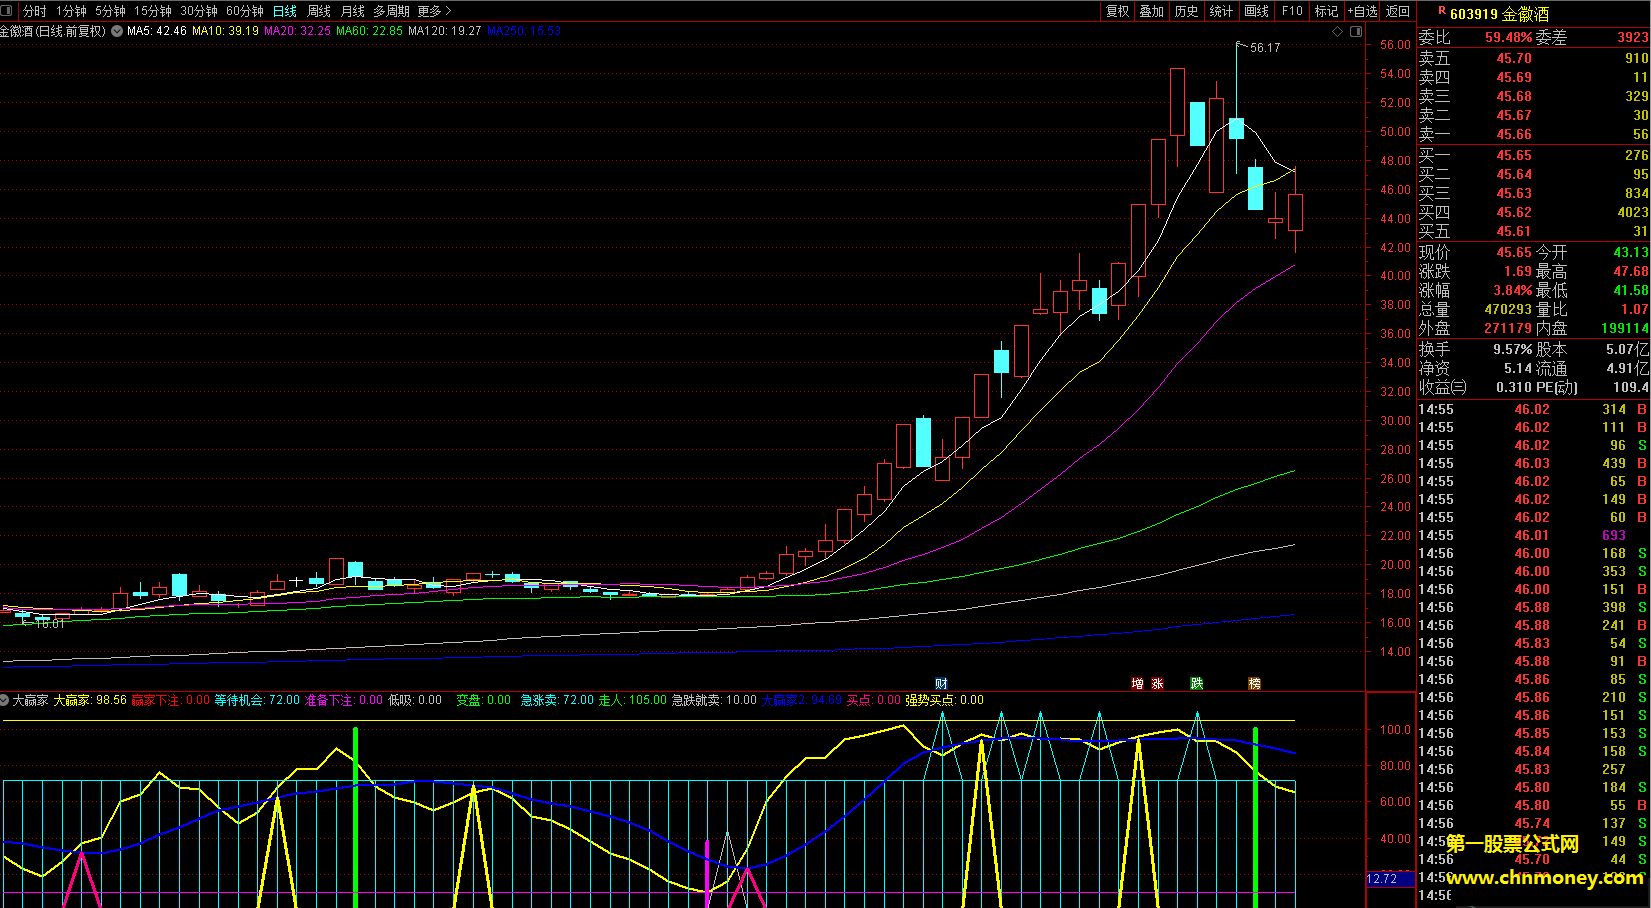The width and height of the screenshot is (1651, 908).
Task: Click the MA120: 19.27 indicator label
Action: point(444,31)
